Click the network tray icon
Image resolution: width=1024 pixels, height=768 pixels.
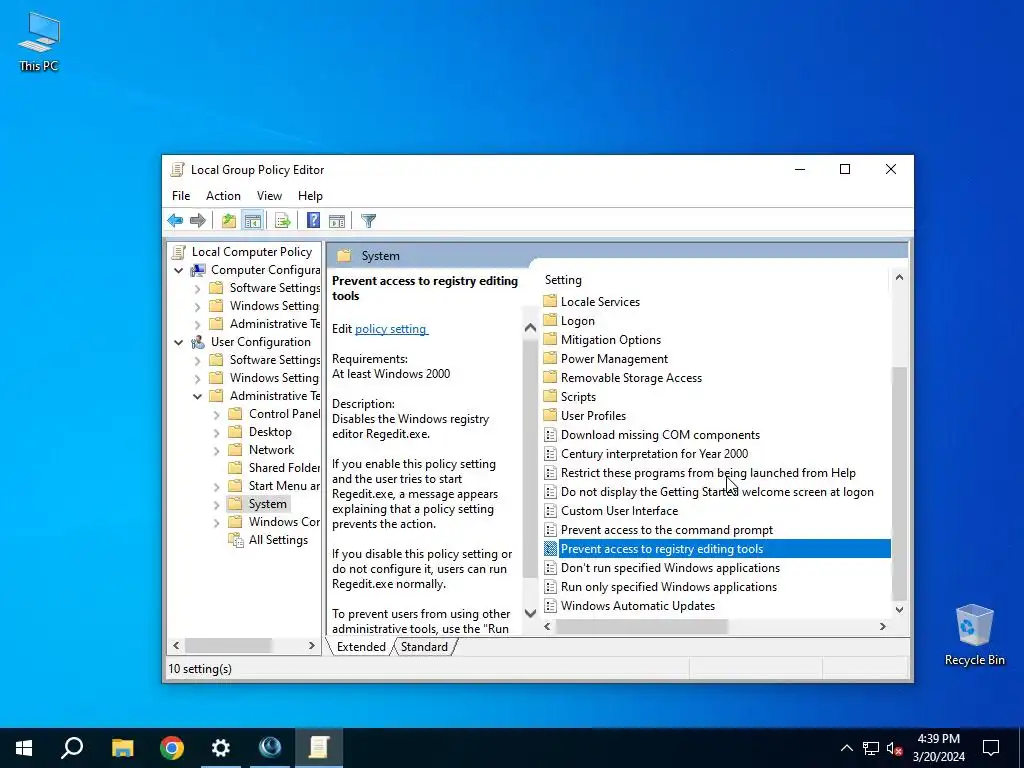pos(871,748)
